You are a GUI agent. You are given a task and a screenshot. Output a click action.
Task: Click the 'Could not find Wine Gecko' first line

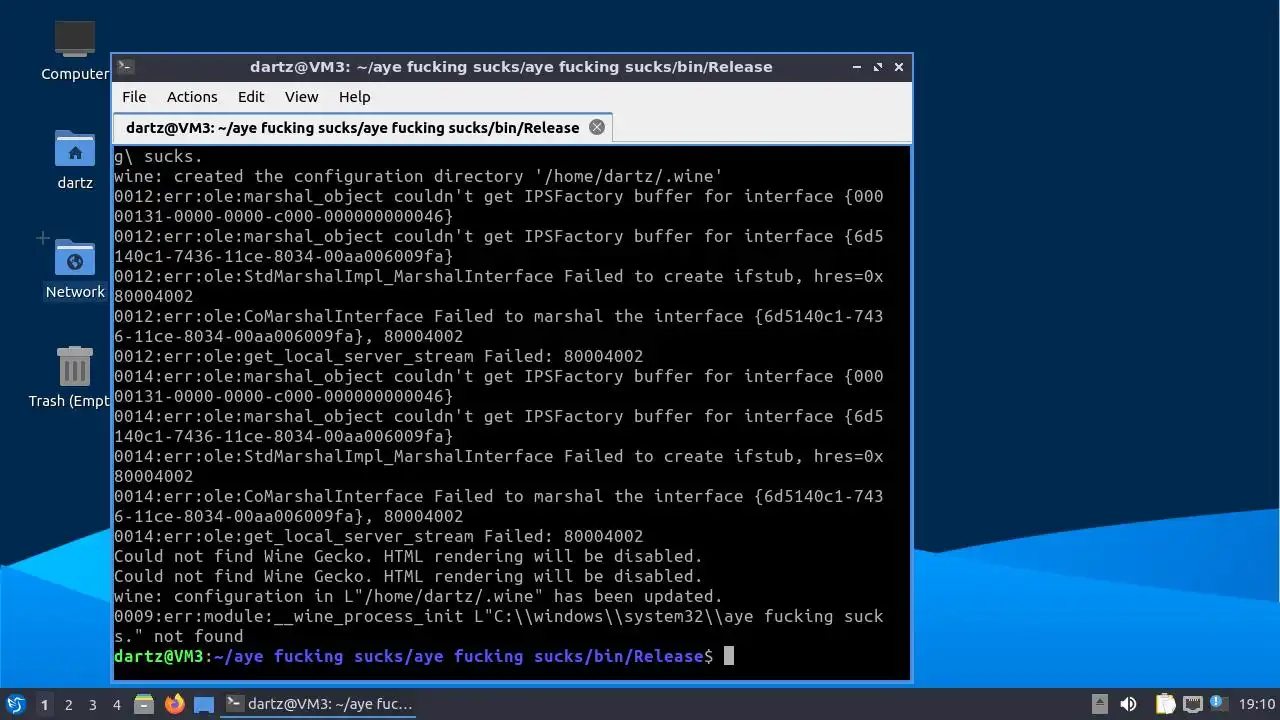(x=409, y=556)
